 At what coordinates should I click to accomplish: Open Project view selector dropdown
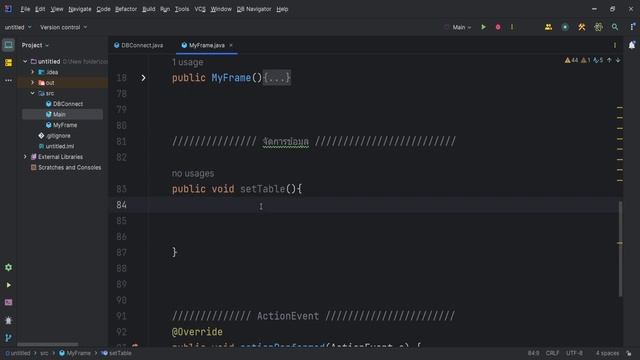click(x=35, y=45)
